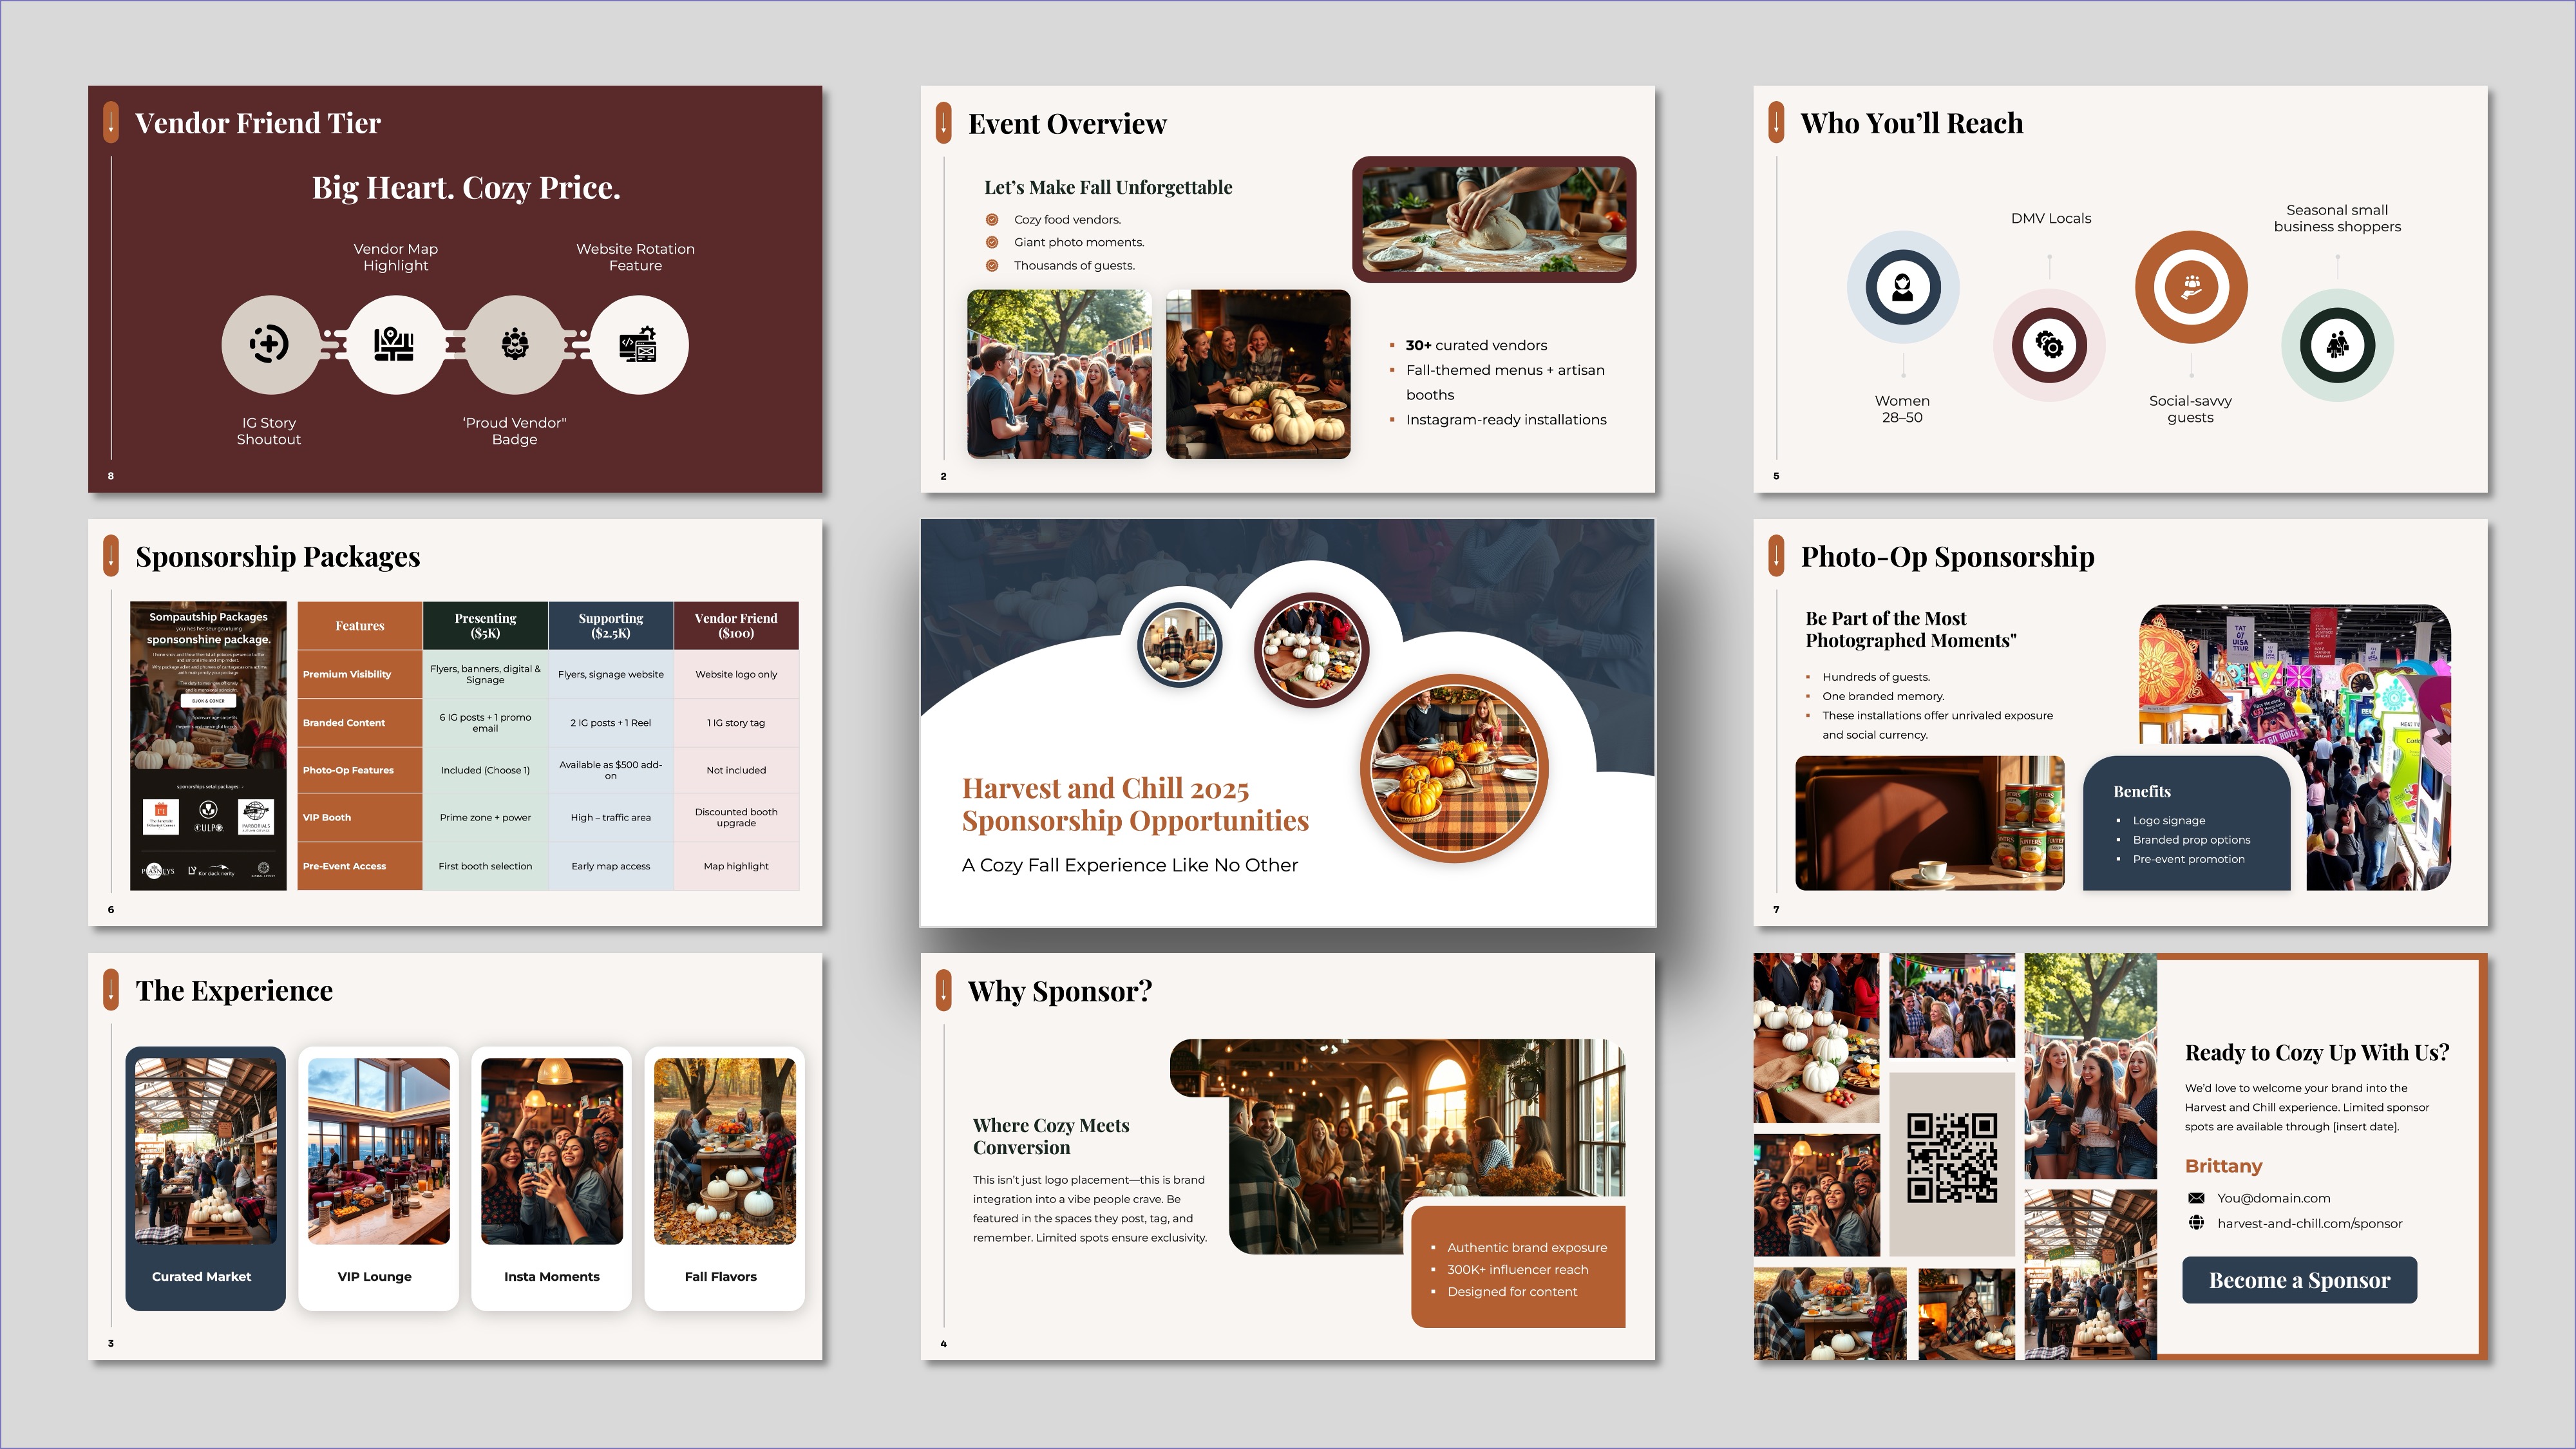Click the Proud Vendor Badge icon
The height and width of the screenshot is (1449, 2576).
point(515,344)
